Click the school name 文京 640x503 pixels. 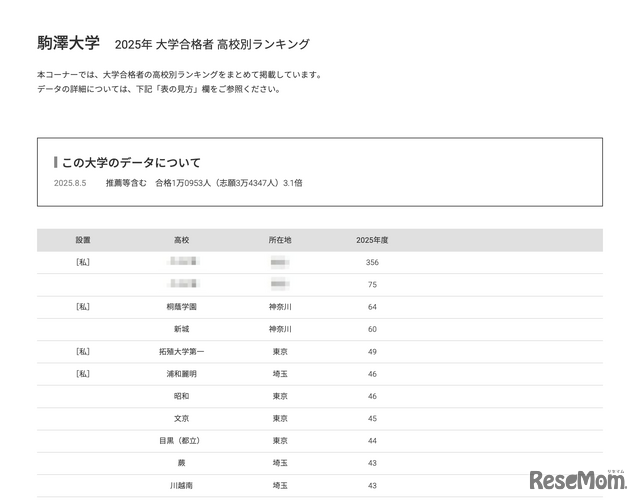[182, 418]
